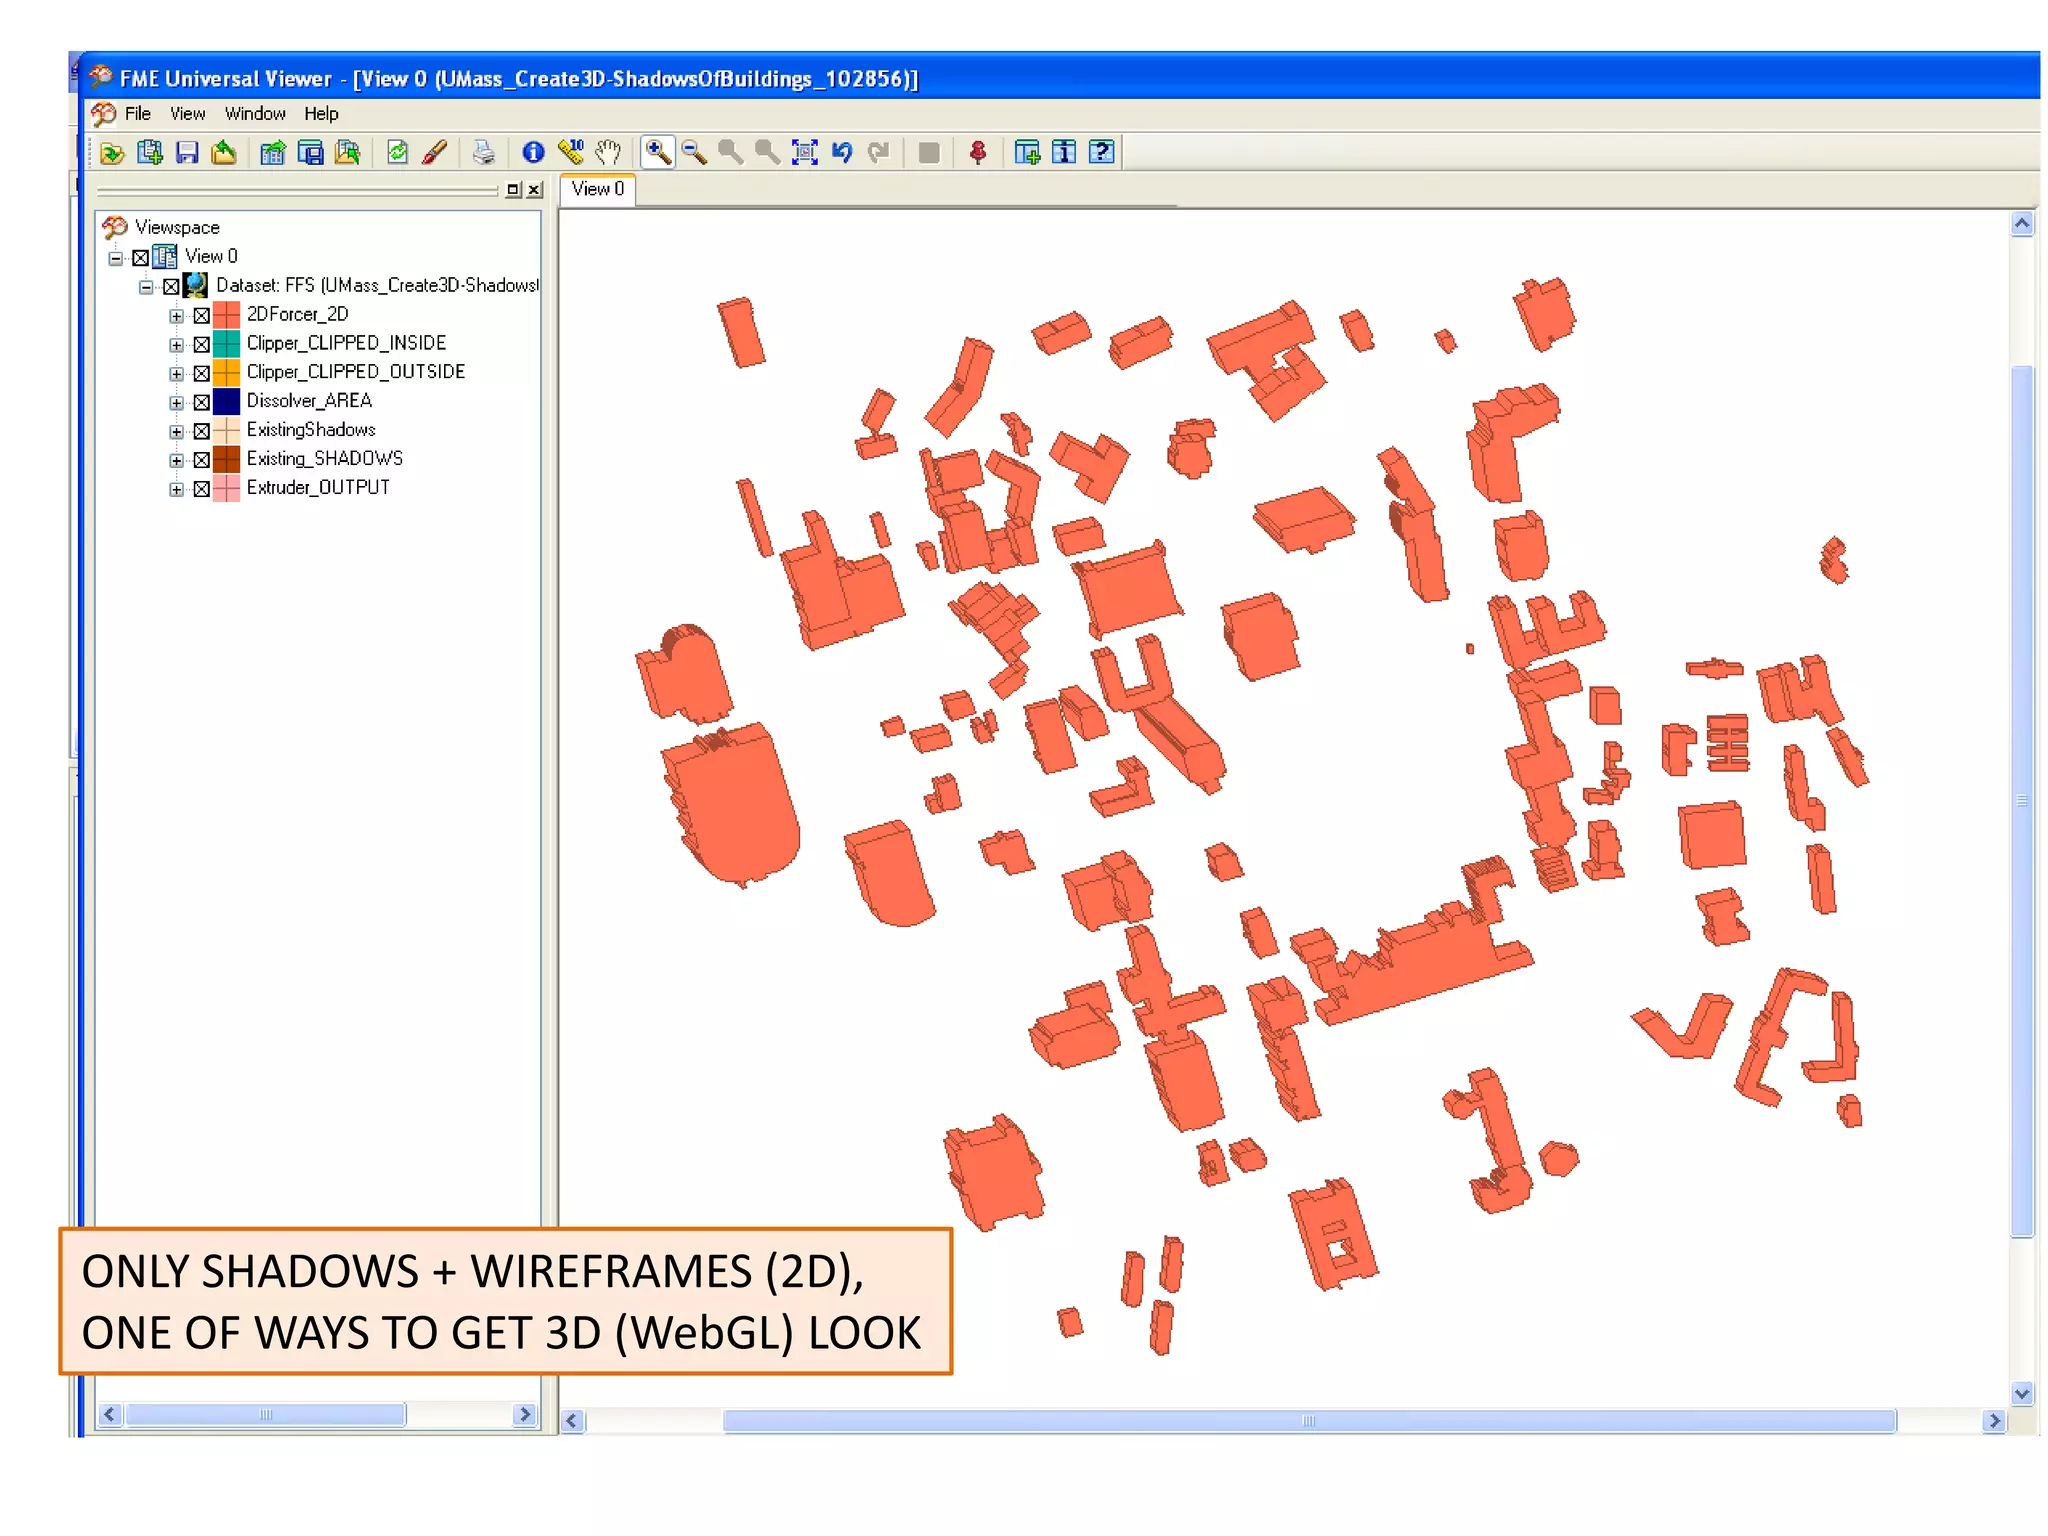Expand the 2DForcer_2D tree node
The image size is (2048, 1536).
point(177,316)
